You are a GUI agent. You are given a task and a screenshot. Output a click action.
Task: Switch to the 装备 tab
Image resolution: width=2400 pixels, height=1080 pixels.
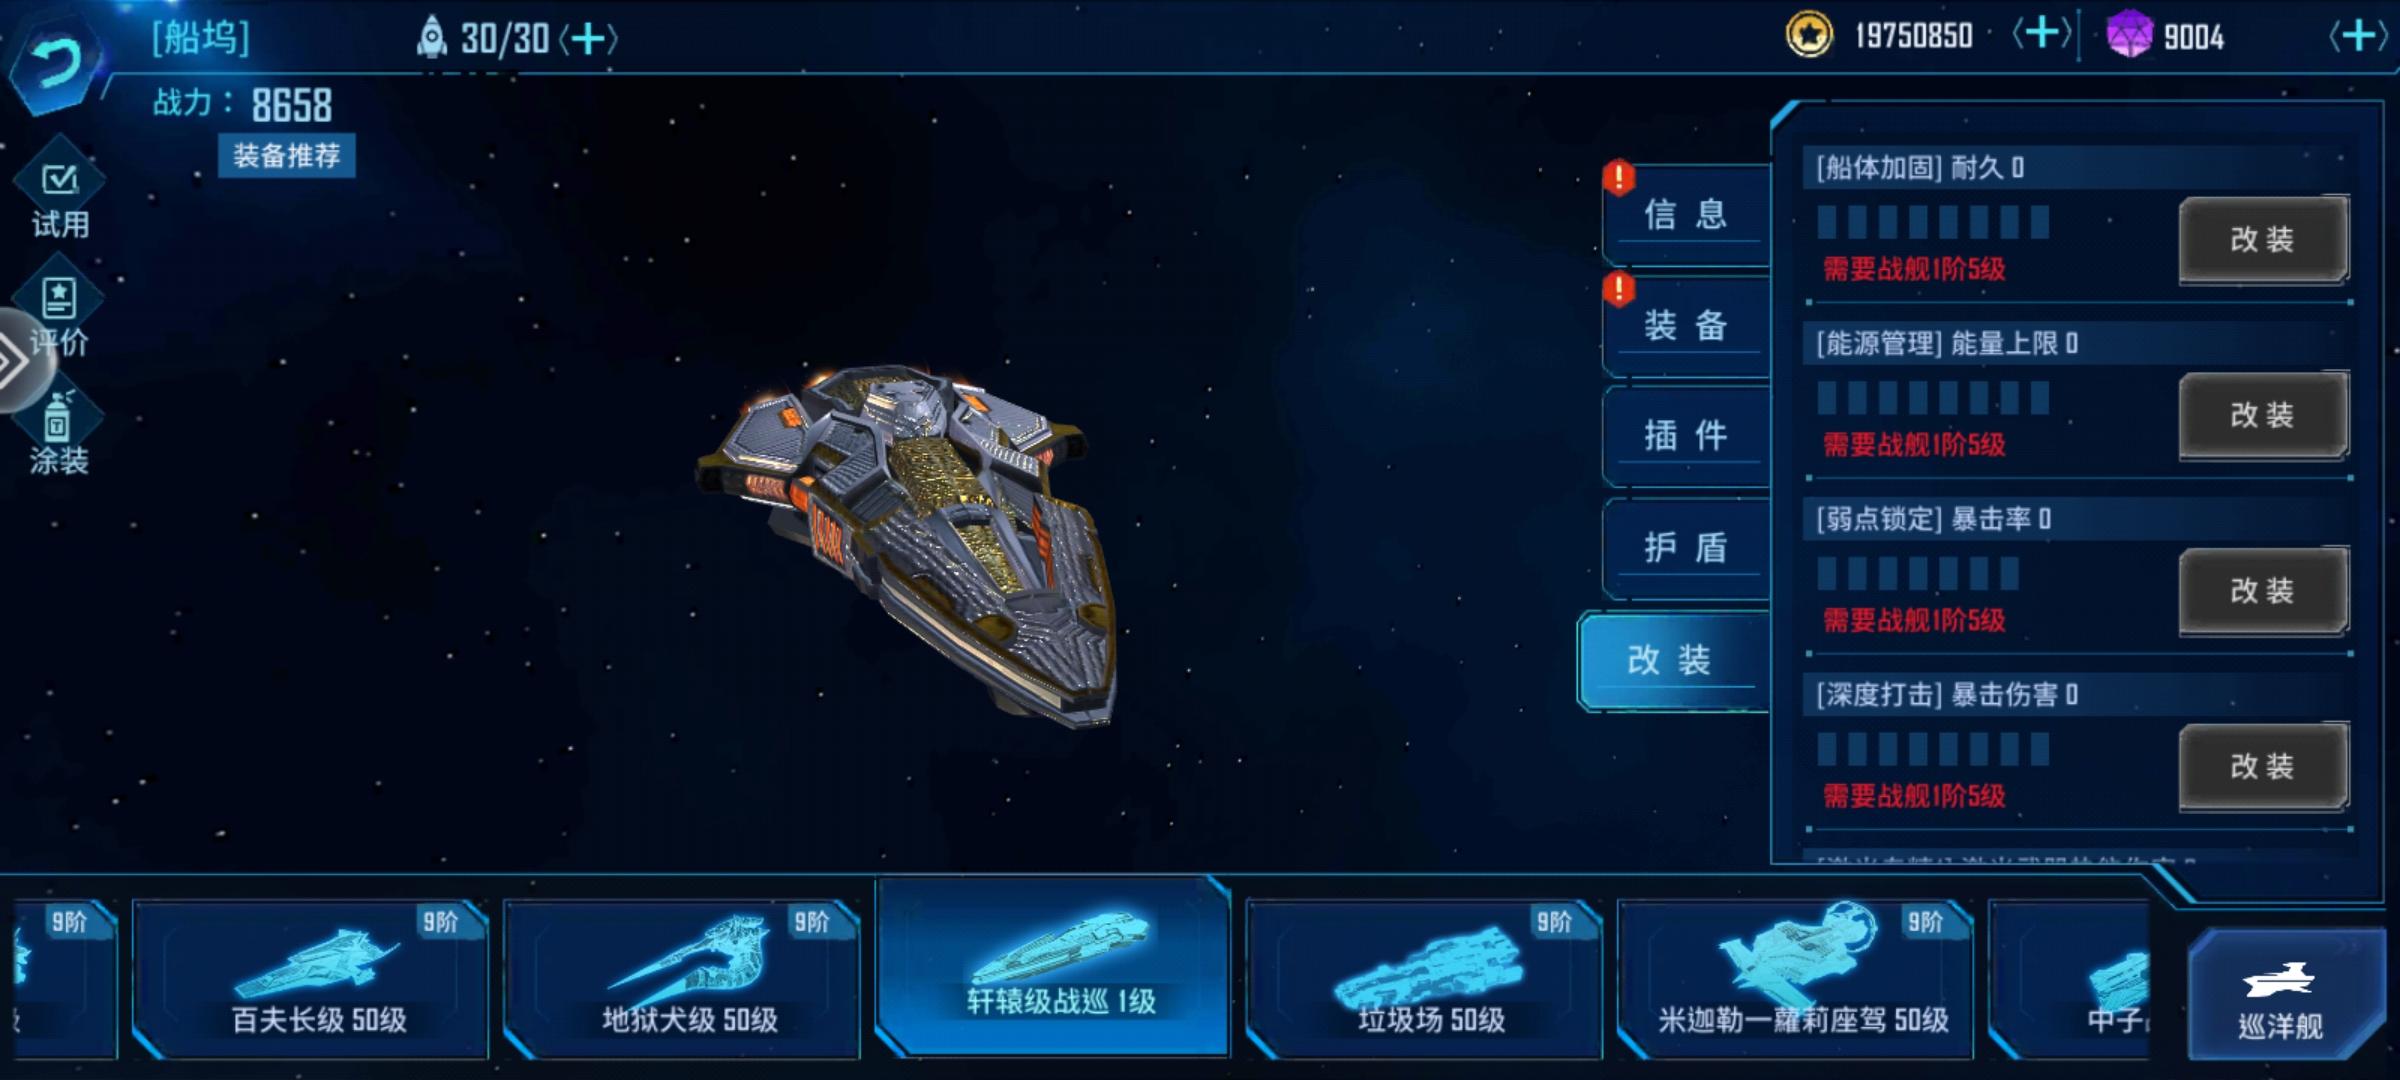(x=1686, y=325)
